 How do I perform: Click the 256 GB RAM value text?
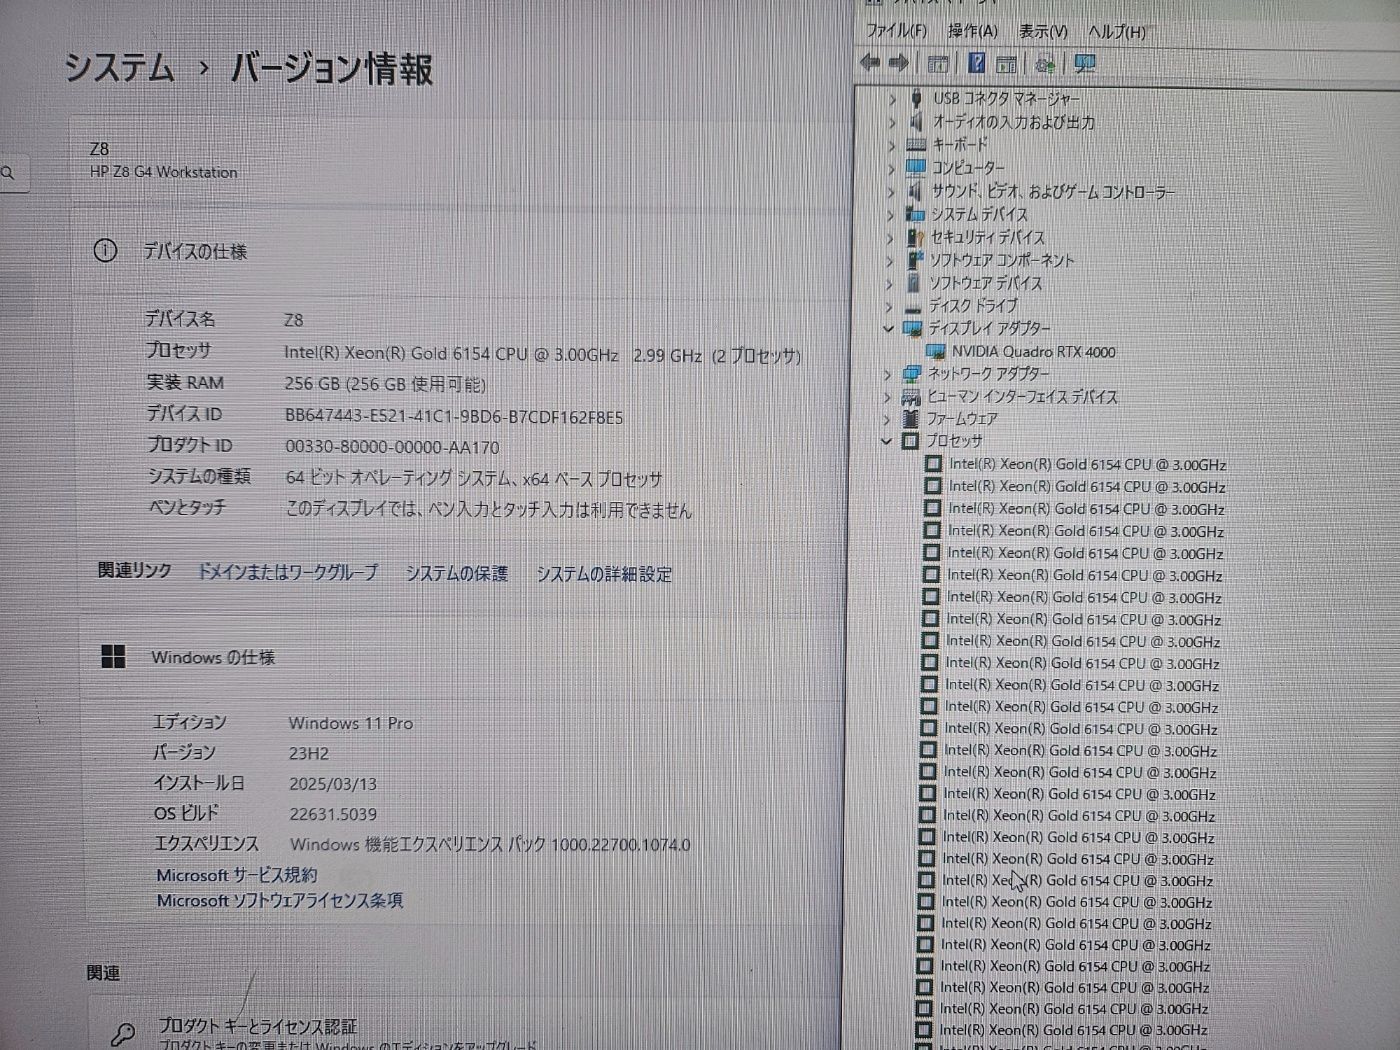(x=385, y=384)
